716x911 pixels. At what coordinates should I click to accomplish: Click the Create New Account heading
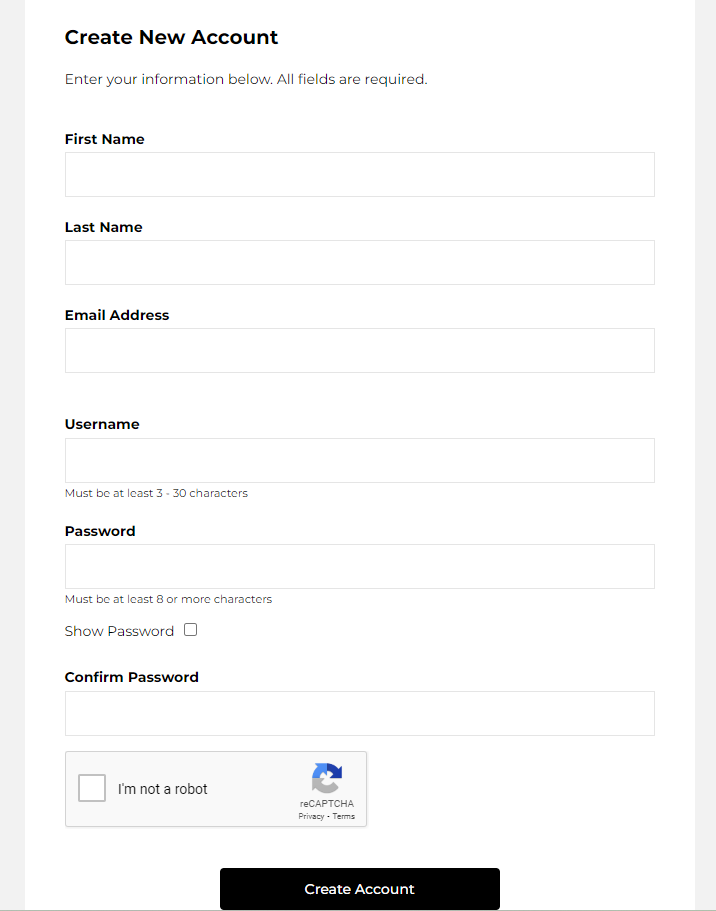click(171, 37)
